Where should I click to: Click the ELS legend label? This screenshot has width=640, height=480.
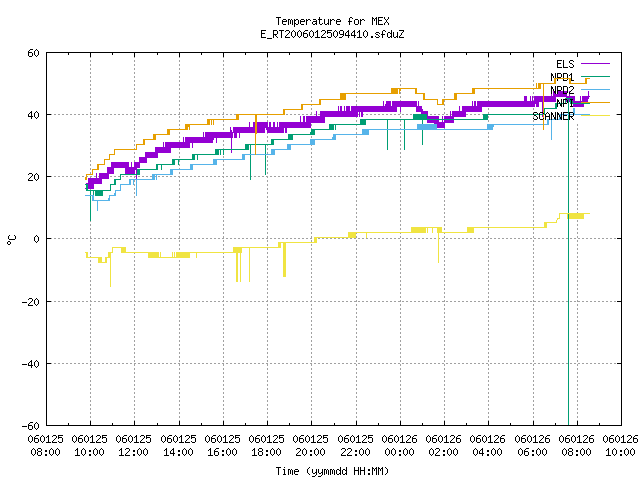point(565,64)
